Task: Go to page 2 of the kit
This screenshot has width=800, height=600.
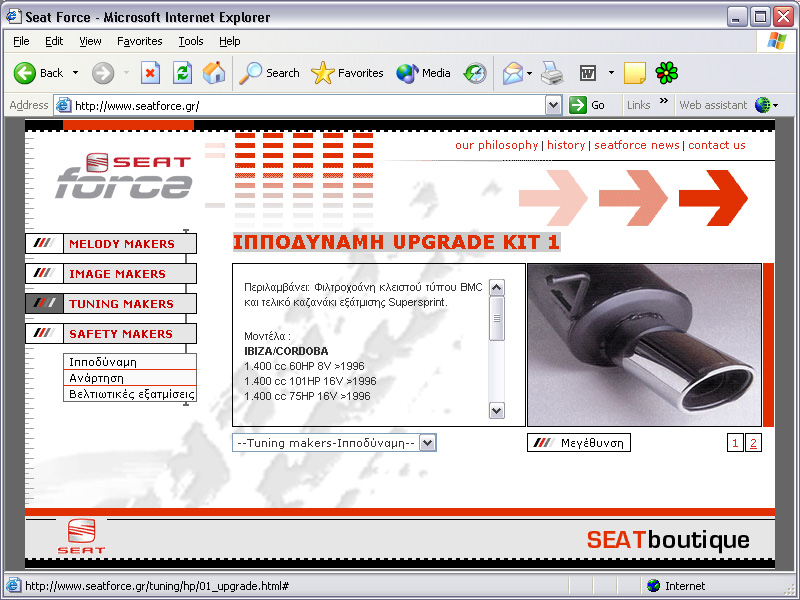Action: click(753, 443)
